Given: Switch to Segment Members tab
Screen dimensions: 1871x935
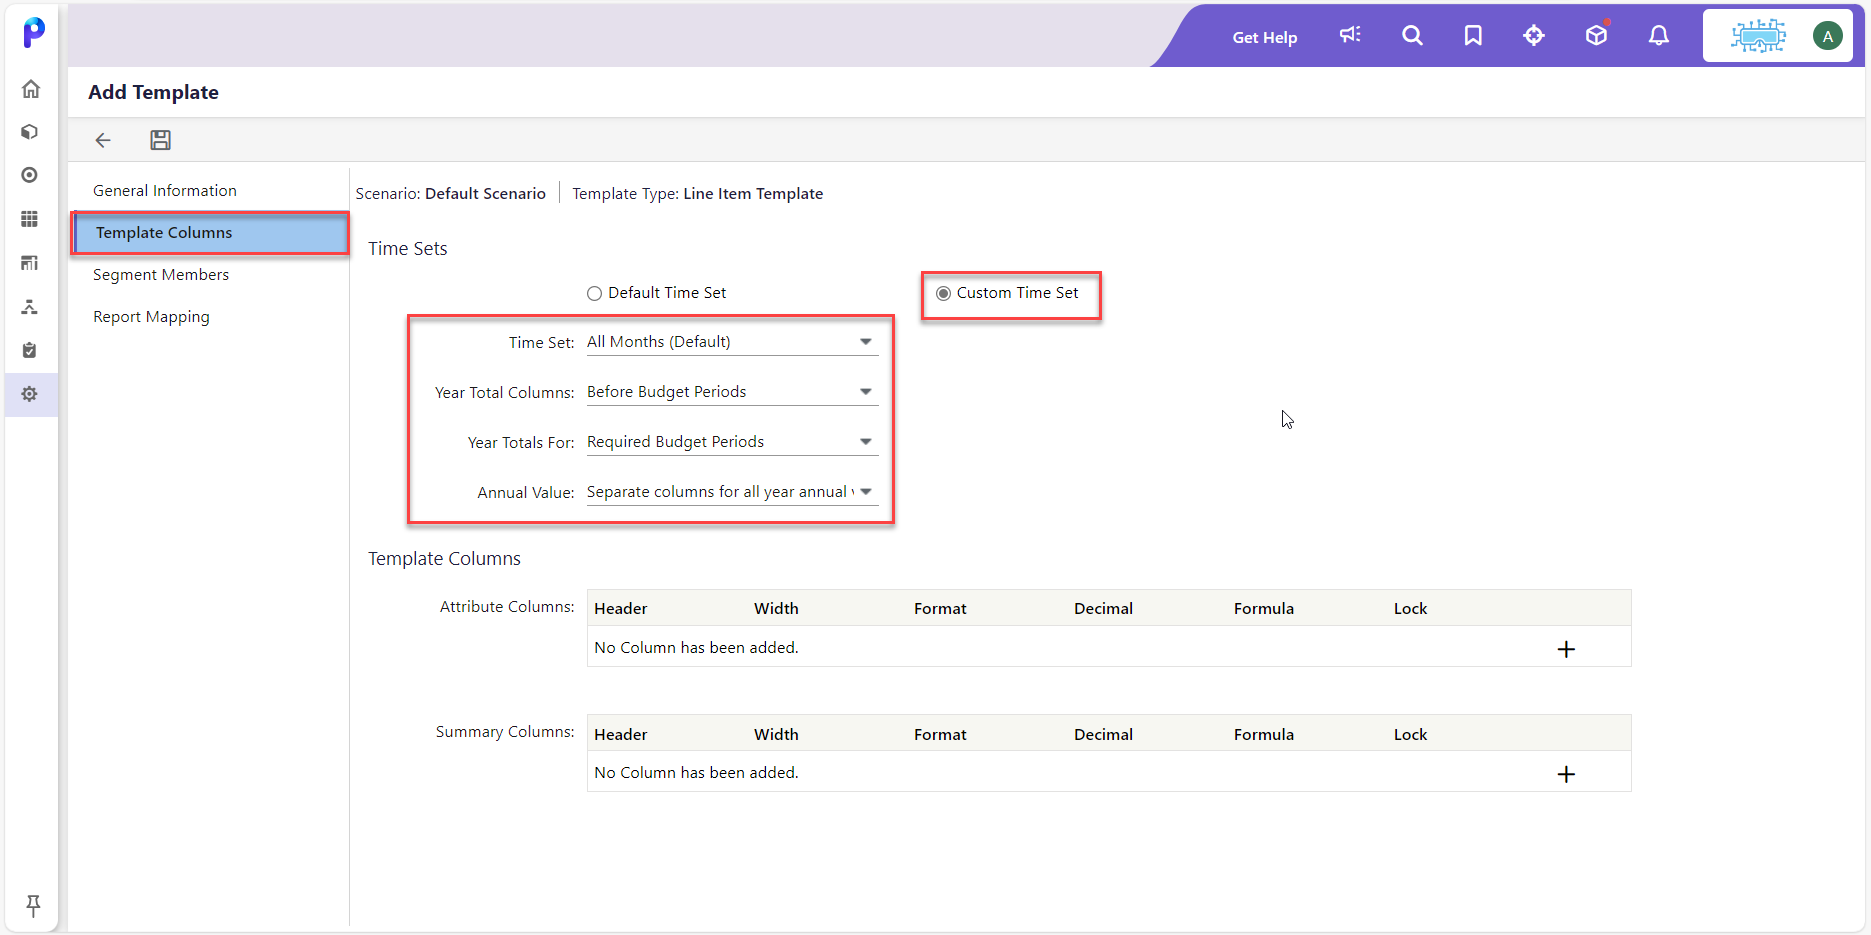Looking at the screenshot, I should pos(161,275).
